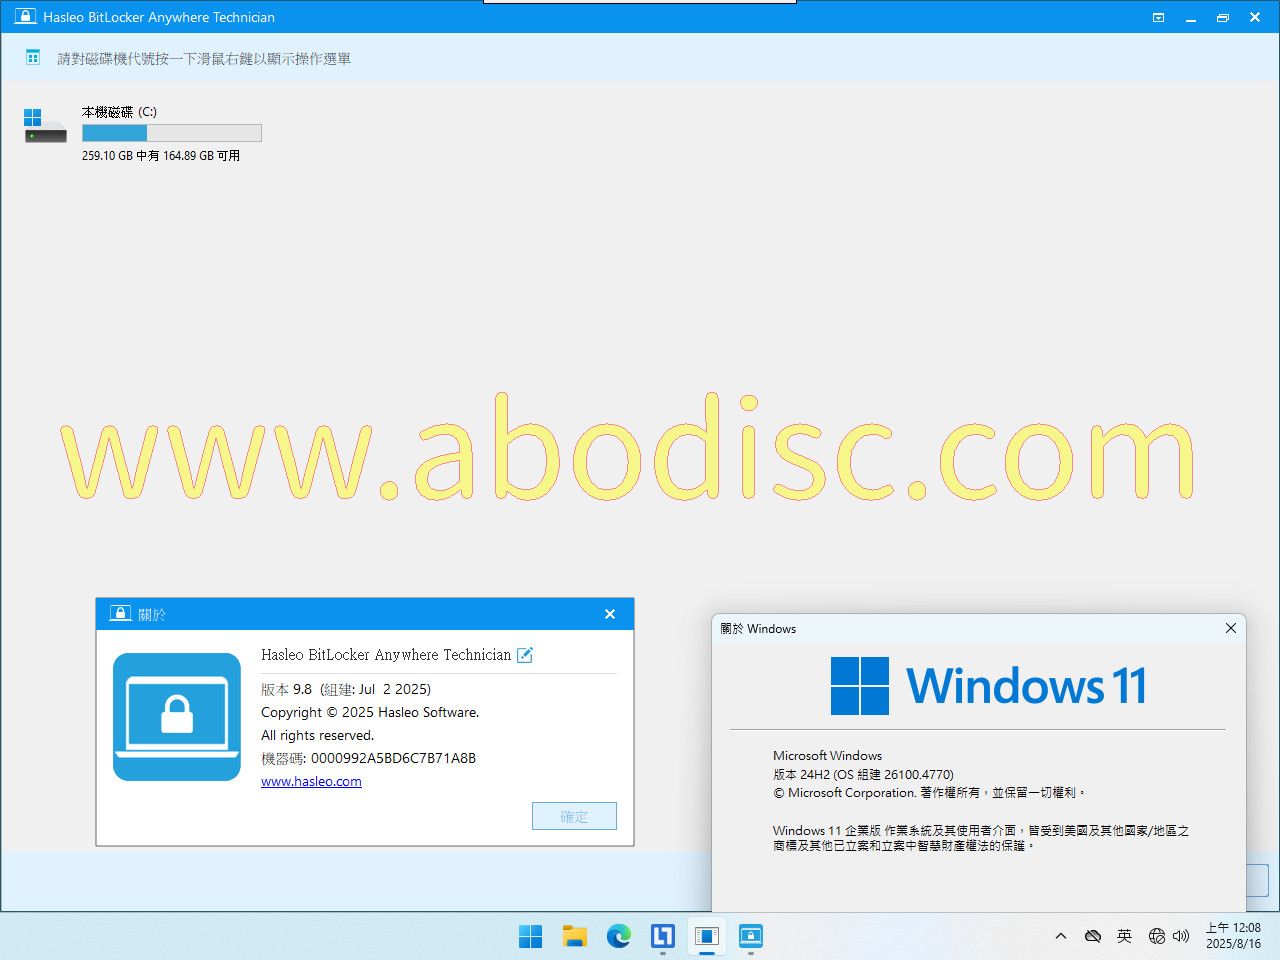Switch input language via the 英 indicator

pos(1125,936)
